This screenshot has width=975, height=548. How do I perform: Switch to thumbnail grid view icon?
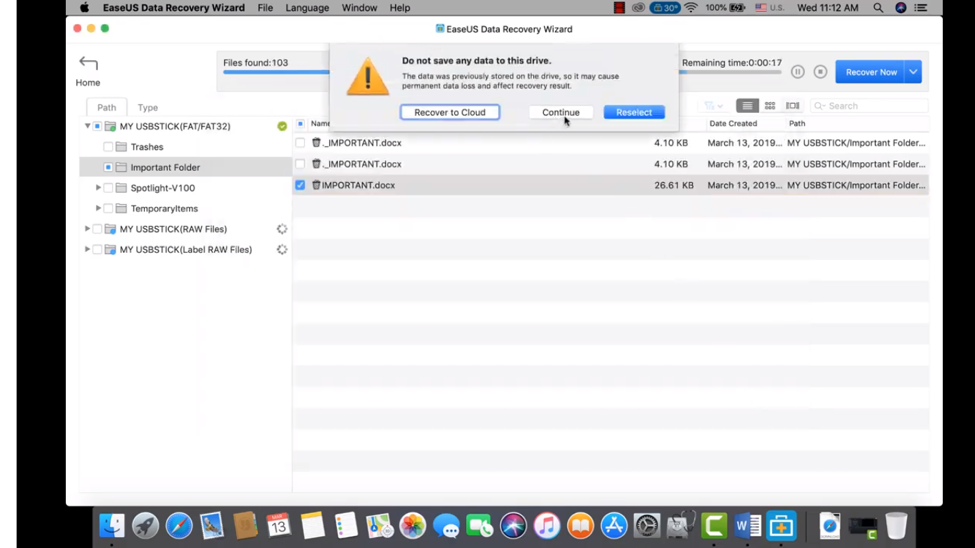click(x=770, y=106)
